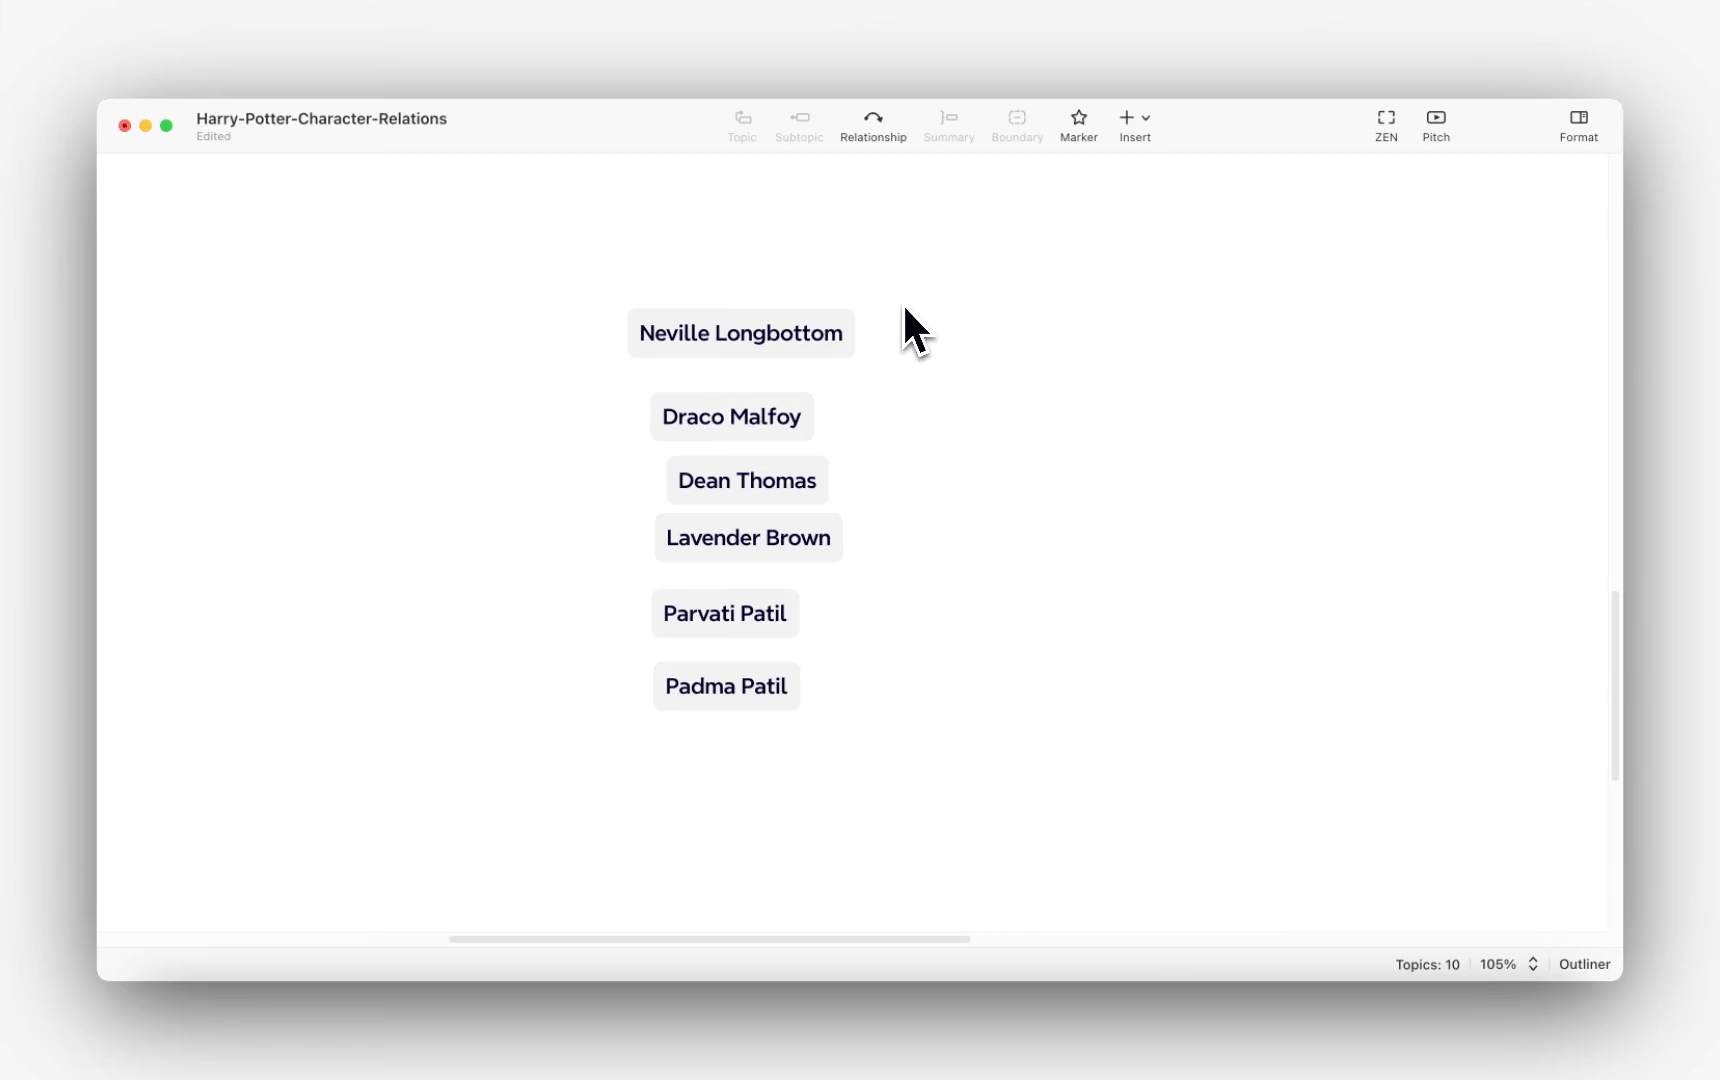This screenshot has width=1720, height=1080.
Task: Select the Draco Malfoy topic
Action: coord(732,416)
